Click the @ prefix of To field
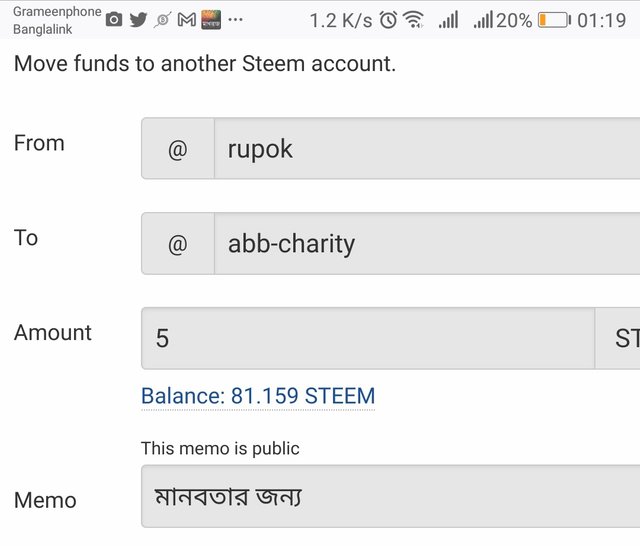 [x=178, y=244]
